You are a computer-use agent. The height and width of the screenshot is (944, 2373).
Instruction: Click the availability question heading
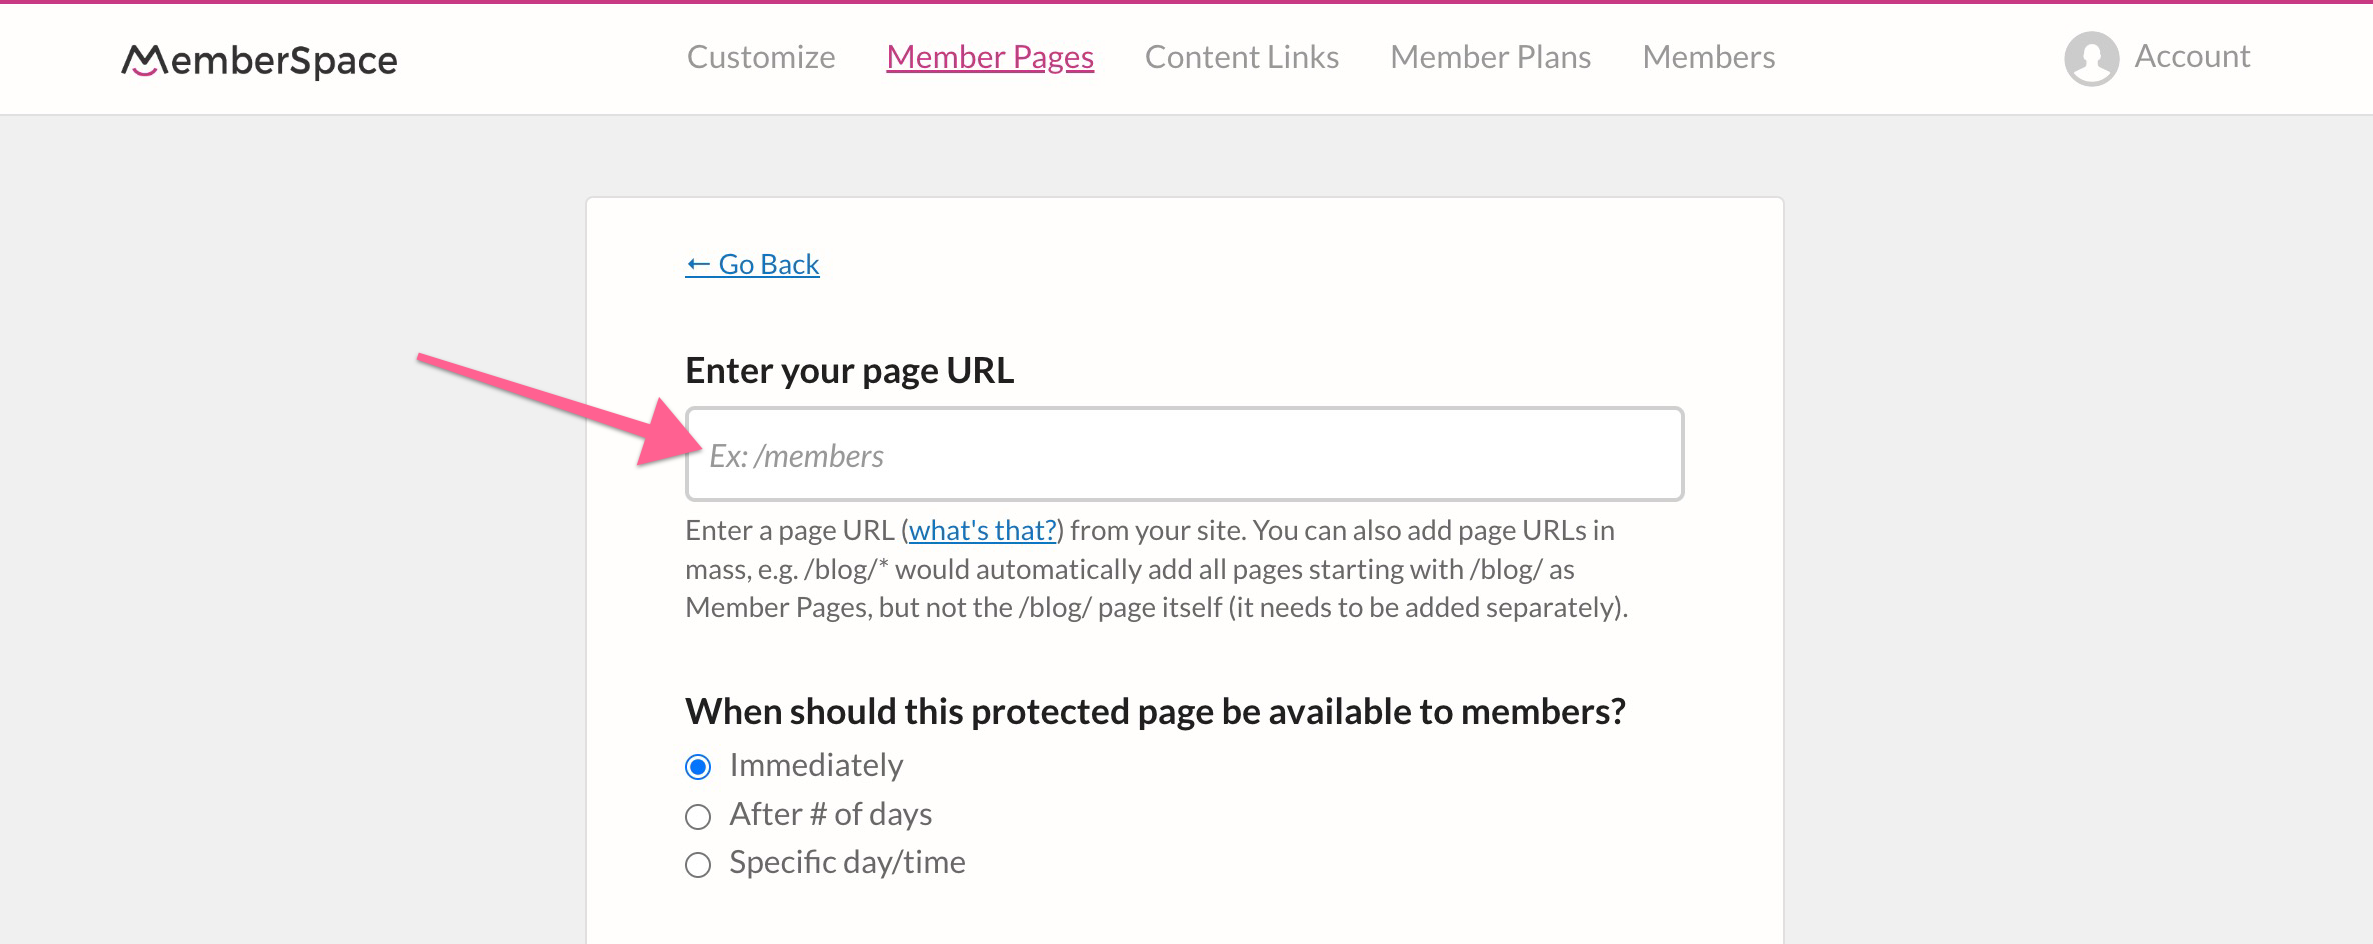point(1155,712)
